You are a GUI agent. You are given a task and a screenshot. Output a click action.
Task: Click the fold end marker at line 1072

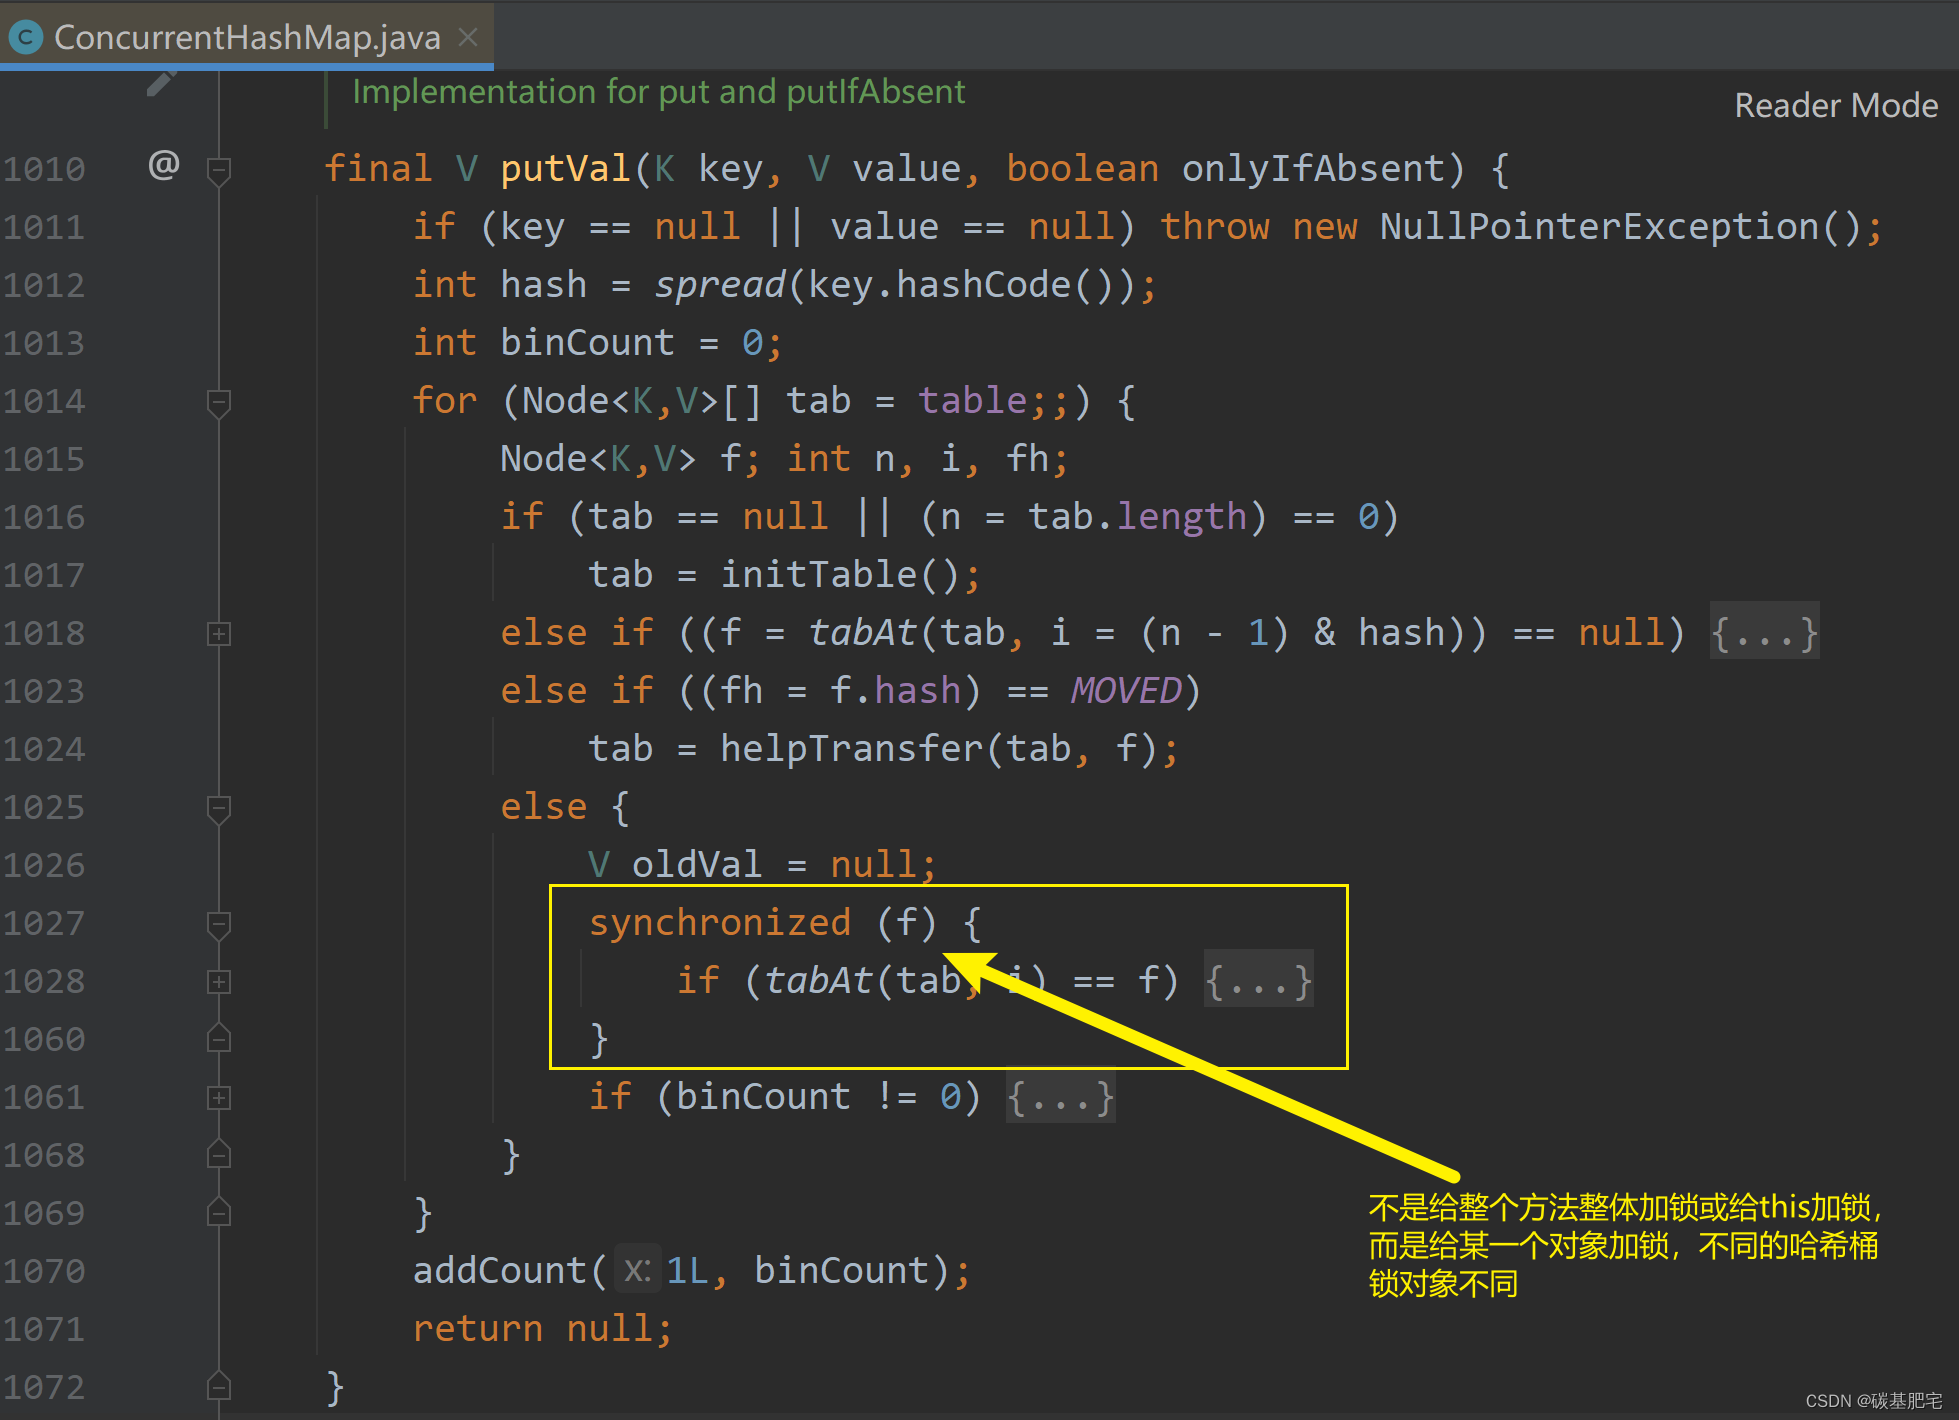point(219,1387)
